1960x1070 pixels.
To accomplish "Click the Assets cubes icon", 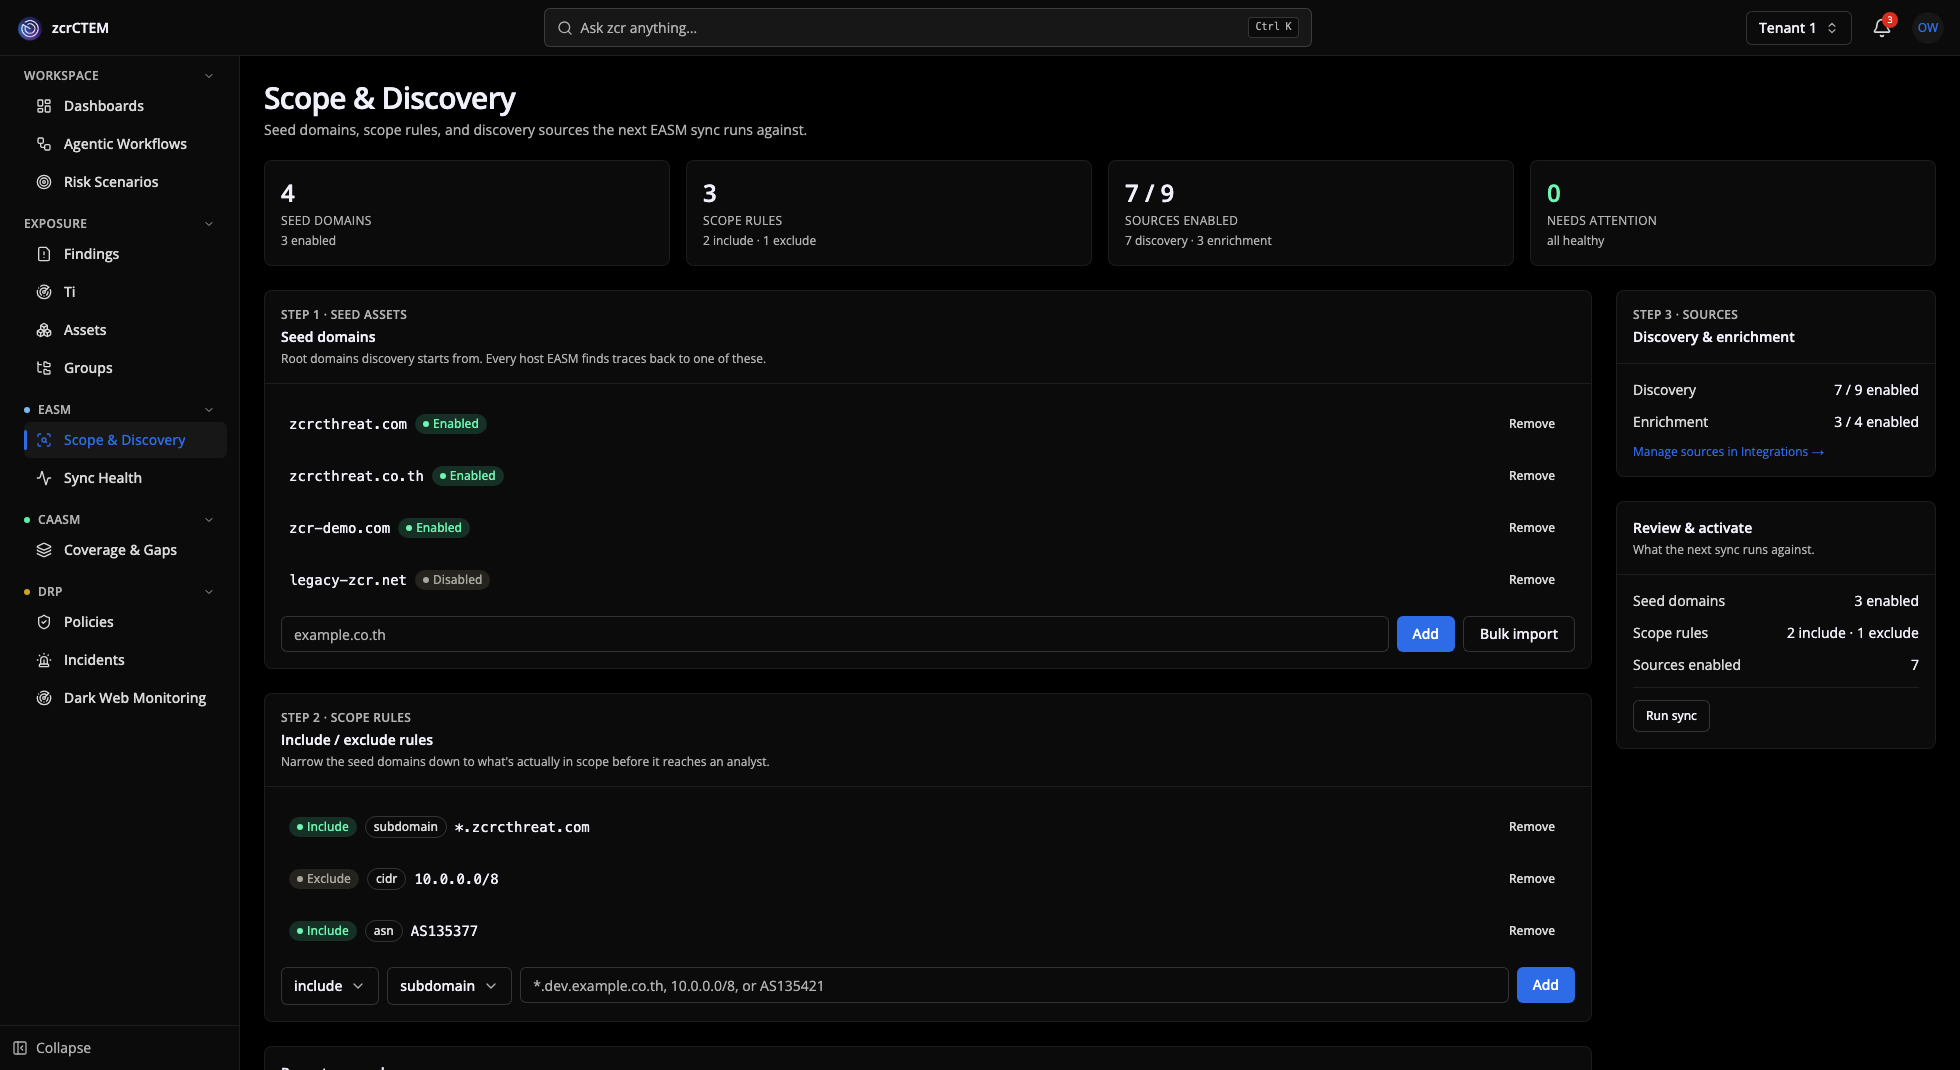I will [x=44, y=330].
